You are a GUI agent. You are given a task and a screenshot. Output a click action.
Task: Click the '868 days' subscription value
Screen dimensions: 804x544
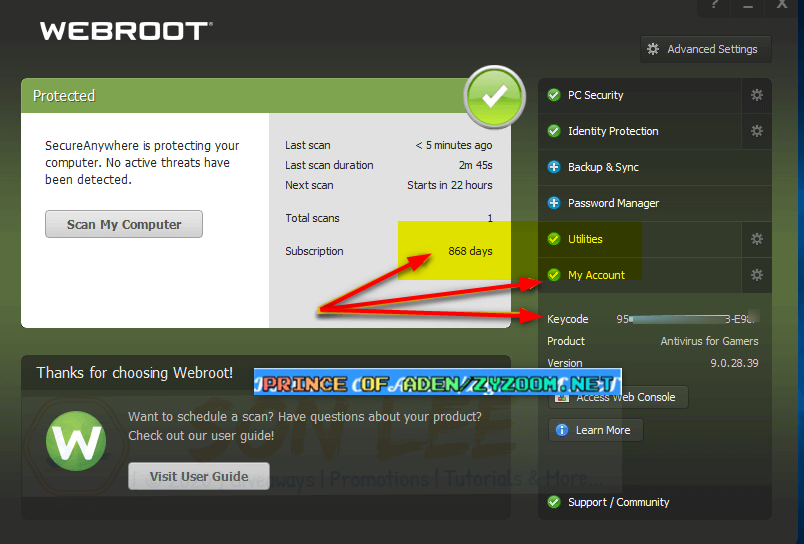470,251
